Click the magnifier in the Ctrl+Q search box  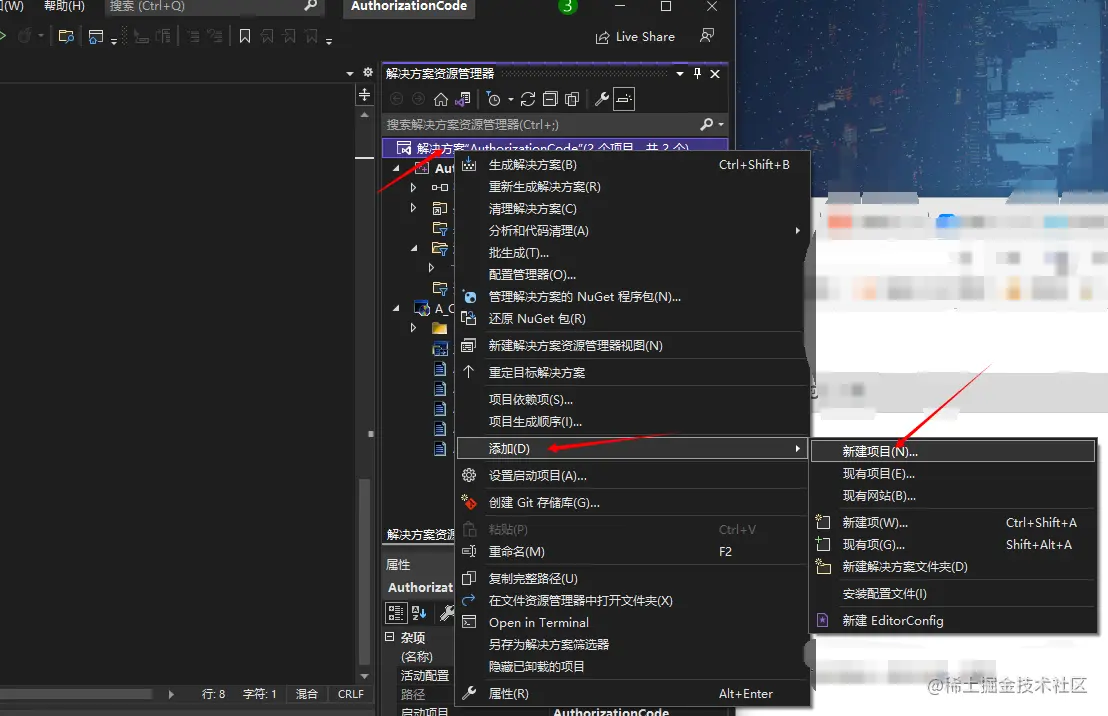click(x=311, y=8)
